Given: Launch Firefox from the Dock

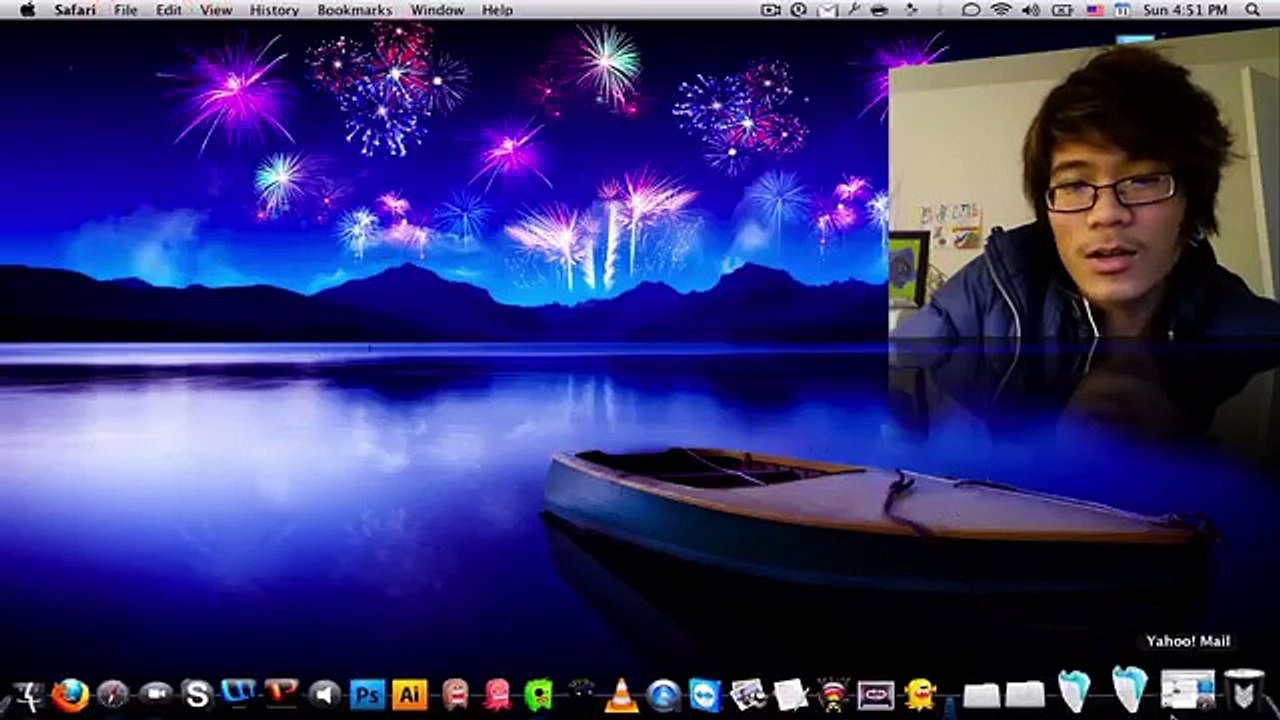Looking at the screenshot, I should pyautogui.click(x=70, y=694).
